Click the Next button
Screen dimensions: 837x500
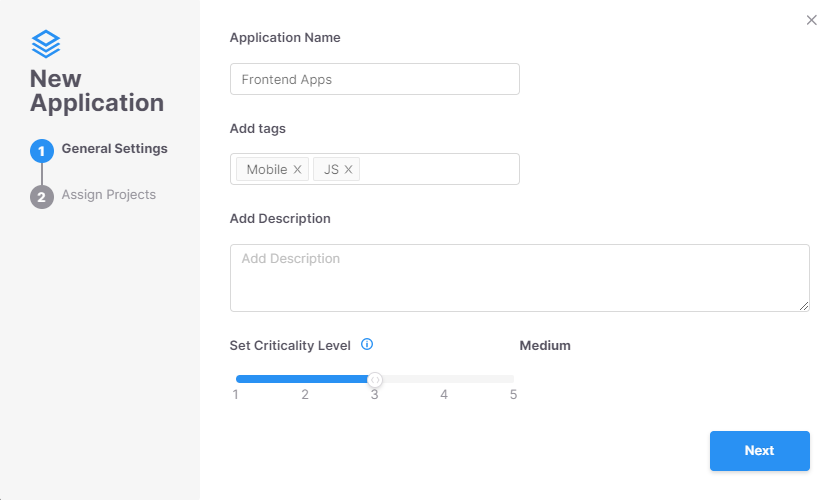pos(760,451)
